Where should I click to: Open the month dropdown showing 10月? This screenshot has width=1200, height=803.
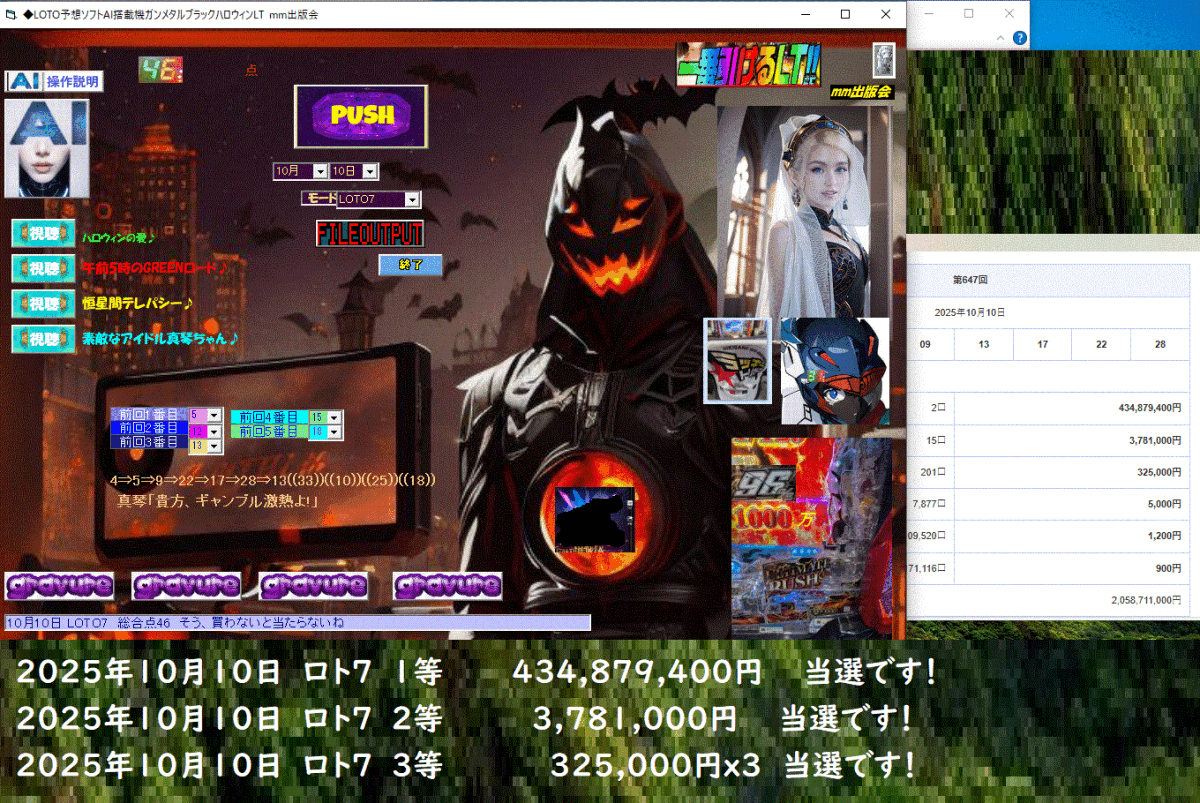pos(320,171)
